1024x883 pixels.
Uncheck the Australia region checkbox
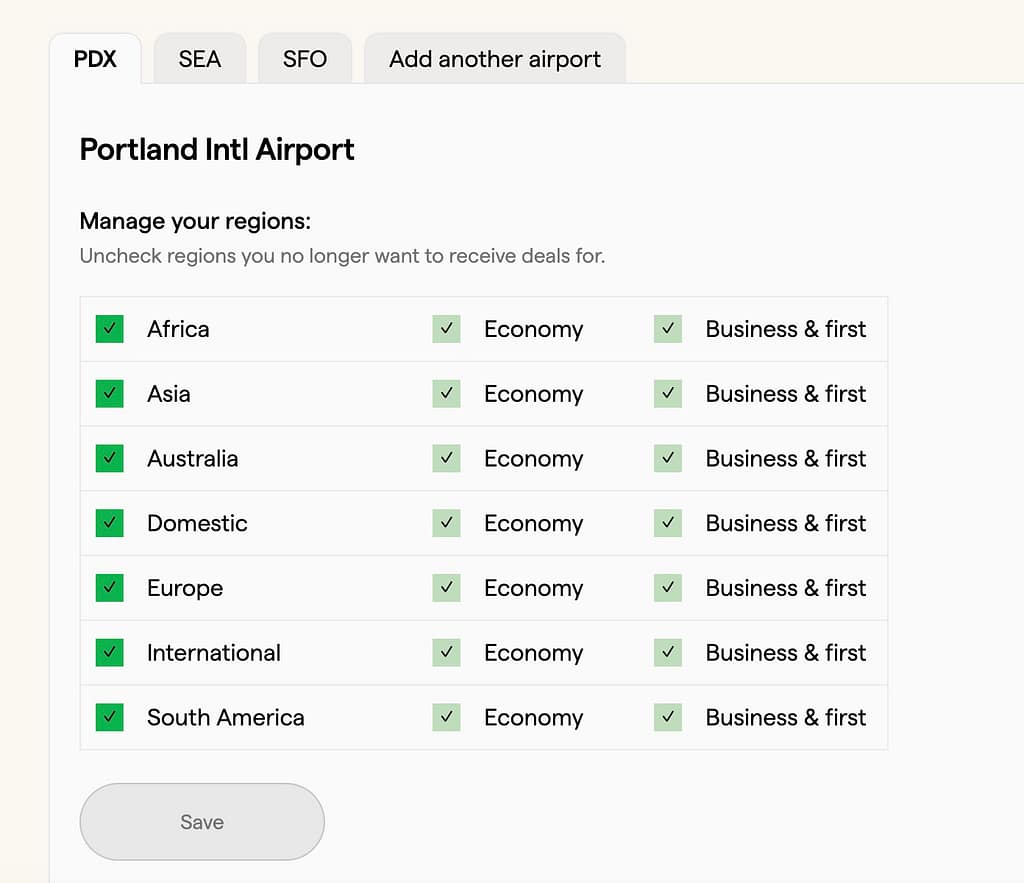109,458
